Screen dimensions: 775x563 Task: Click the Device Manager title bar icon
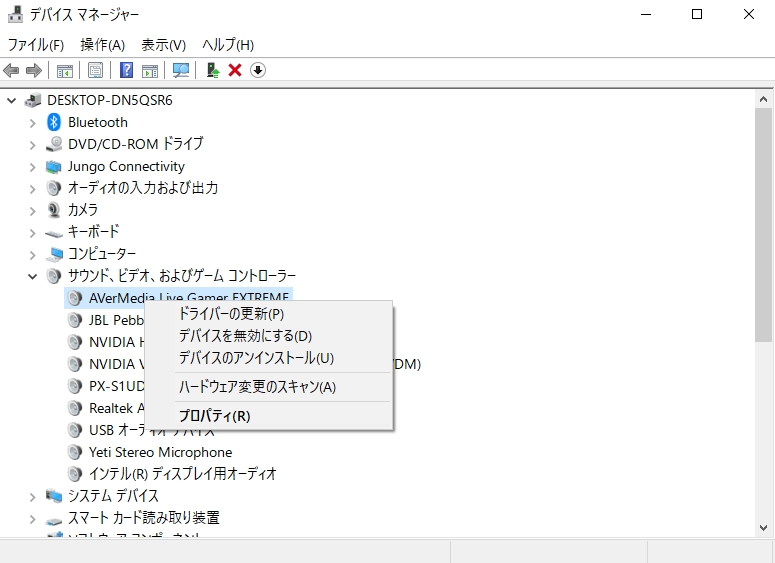point(15,14)
